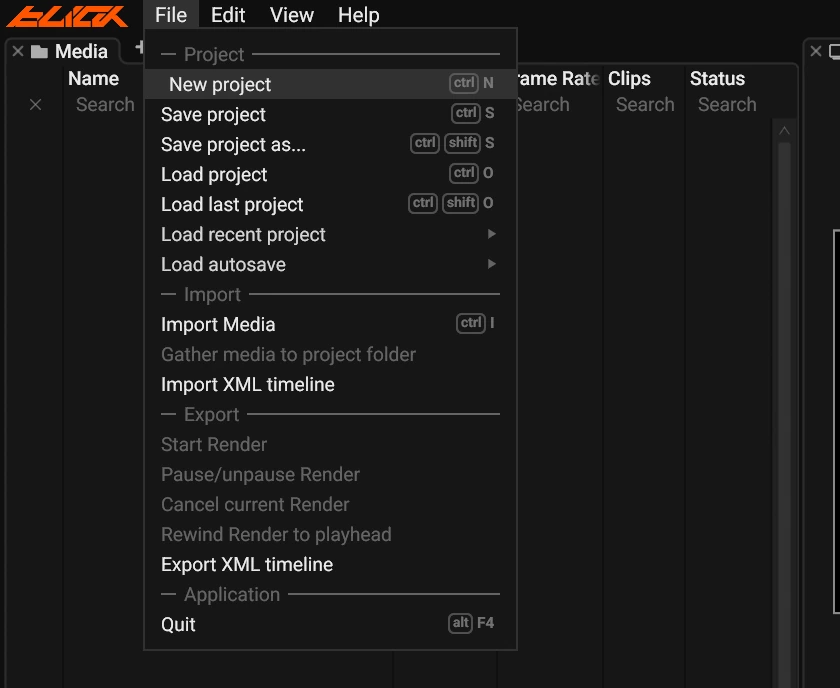This screenshot has width=840, height=688.
Task: Click Start Render menu entry
Action: click(331, 444)
